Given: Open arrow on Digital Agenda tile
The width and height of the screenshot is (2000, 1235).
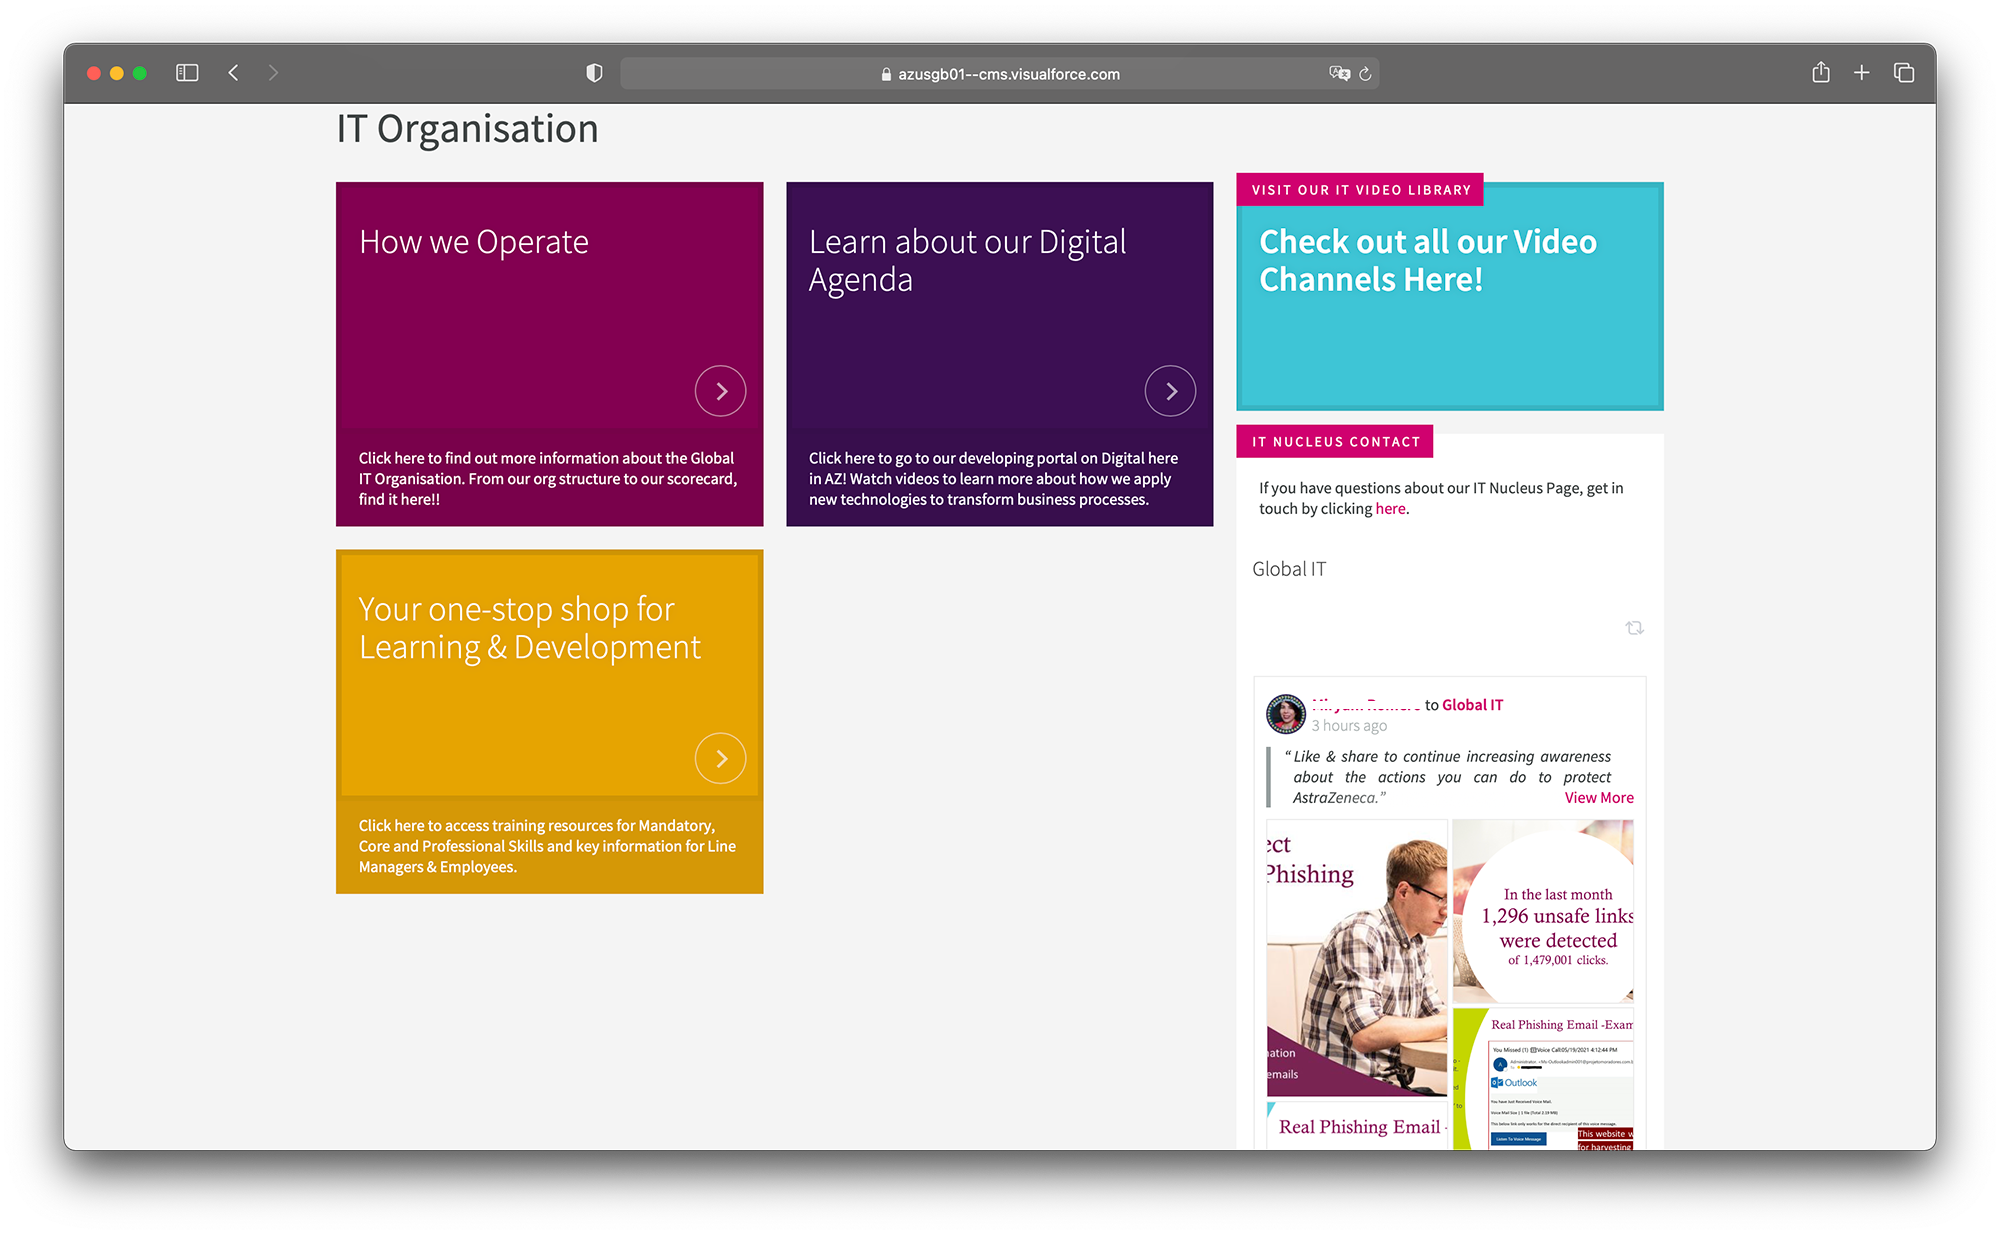Looking at the screenshot, I should pos(1170,391).
